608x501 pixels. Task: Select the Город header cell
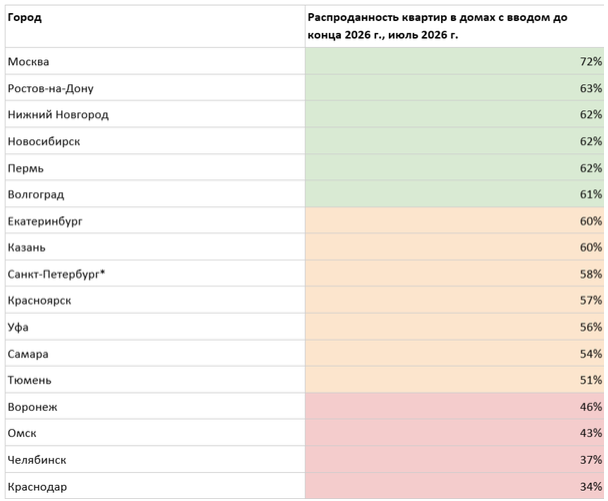point(155,26)
